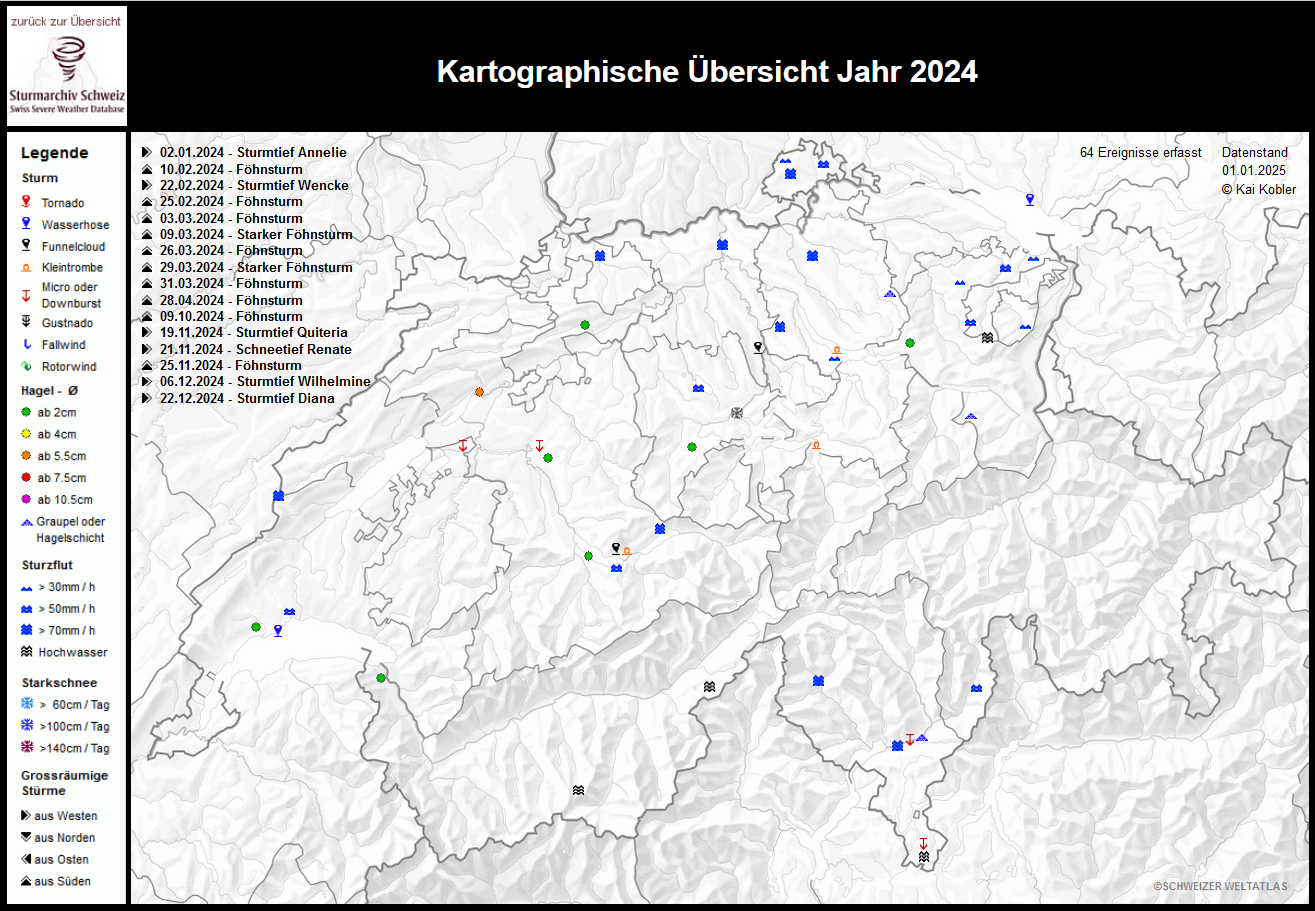1315x911 pixels.
Task: Open 22.02.2024 Sturmtief Wencke event
Action: point(254,185)
